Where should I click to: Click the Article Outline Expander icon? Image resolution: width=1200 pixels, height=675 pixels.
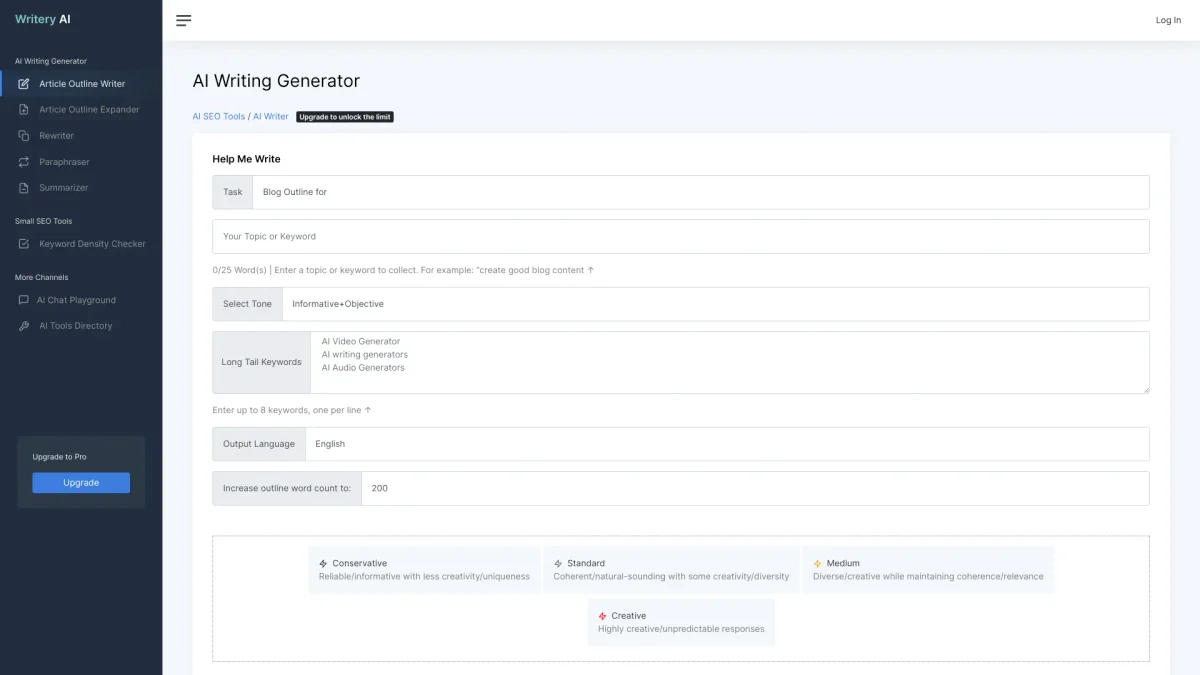[24, 110]
